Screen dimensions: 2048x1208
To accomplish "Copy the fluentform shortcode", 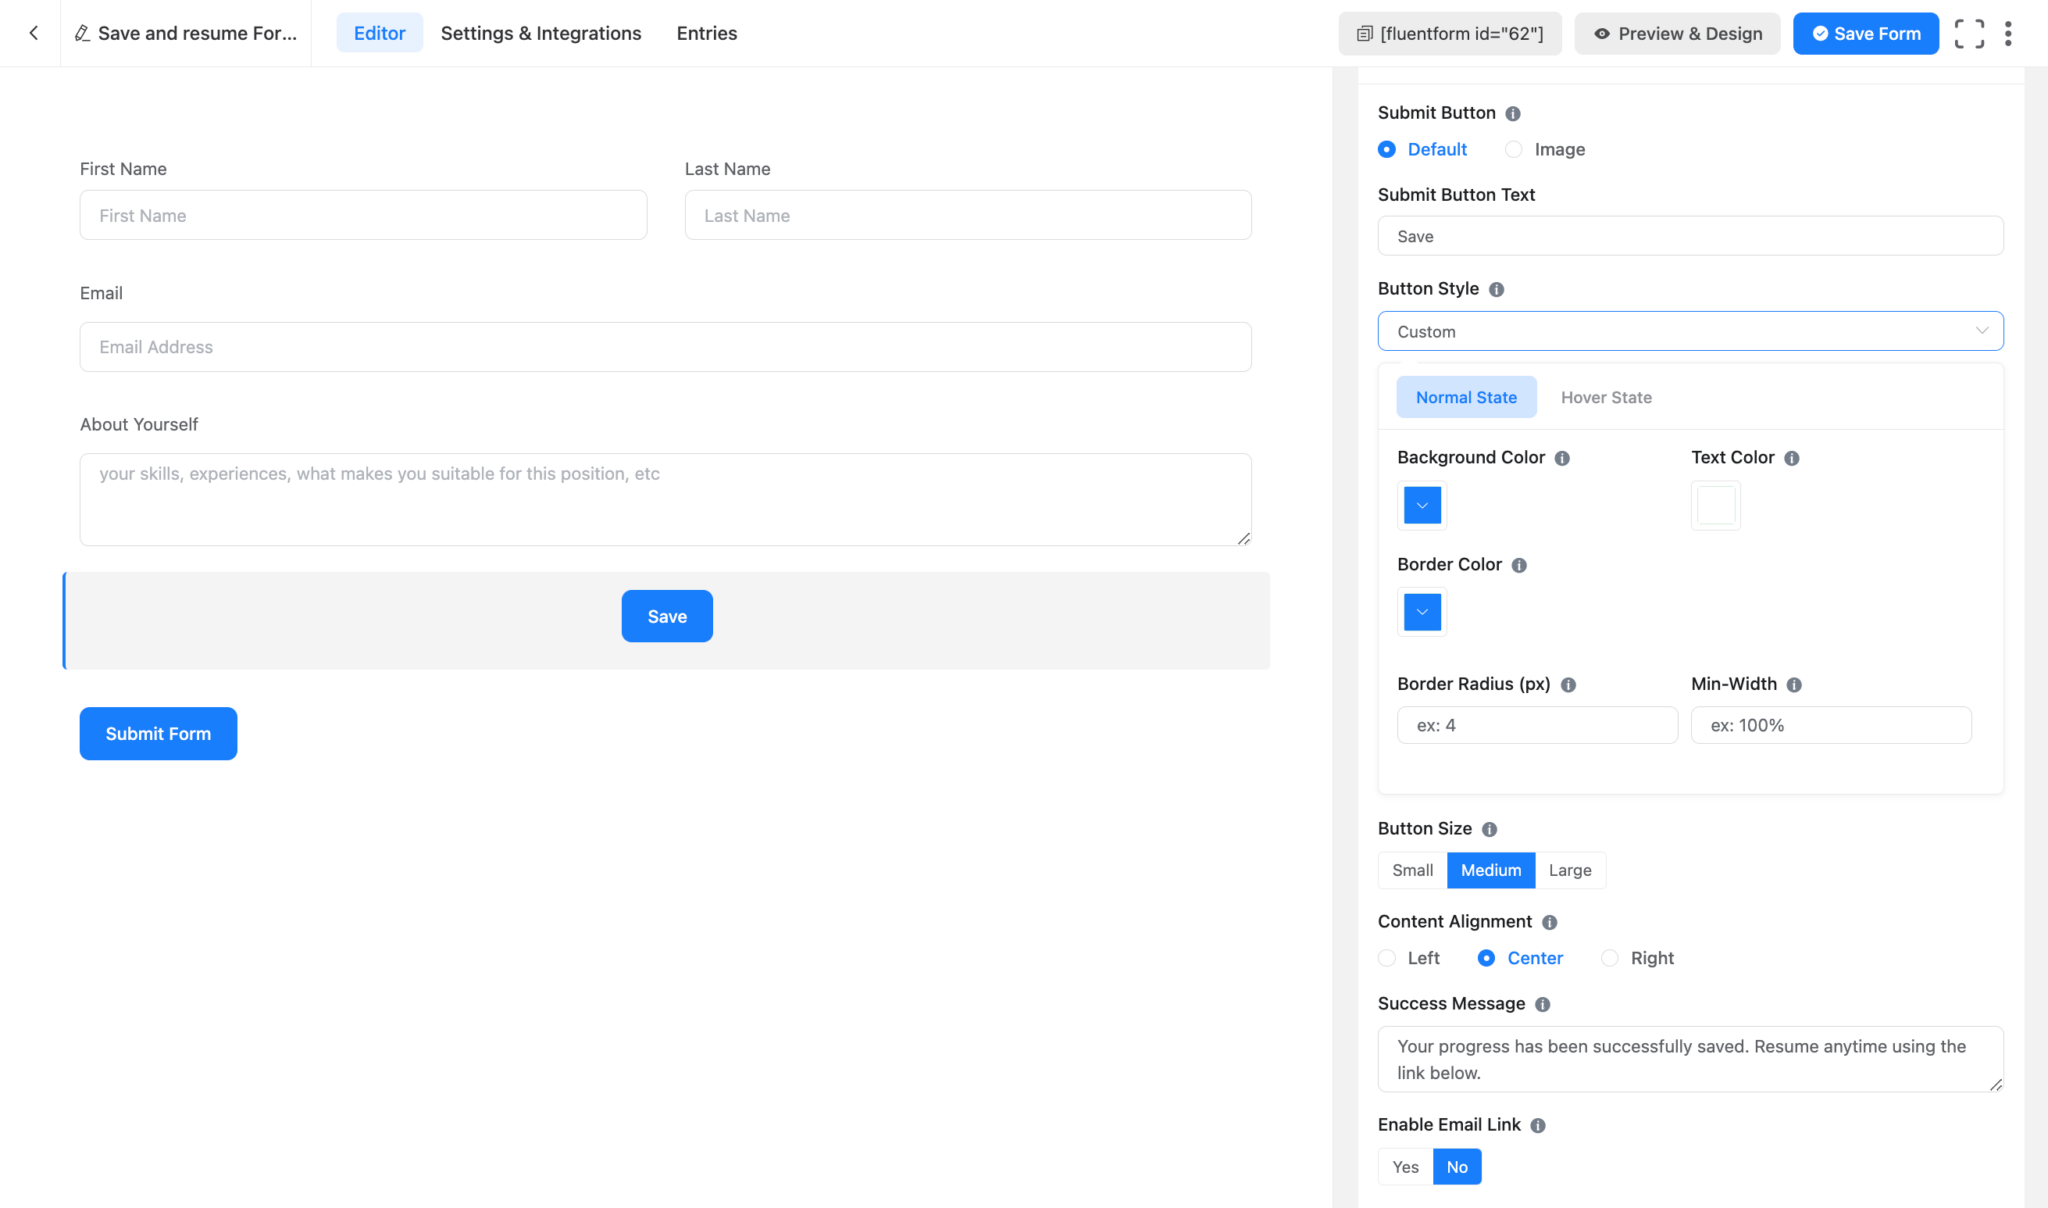I will tap(1450, 33).
